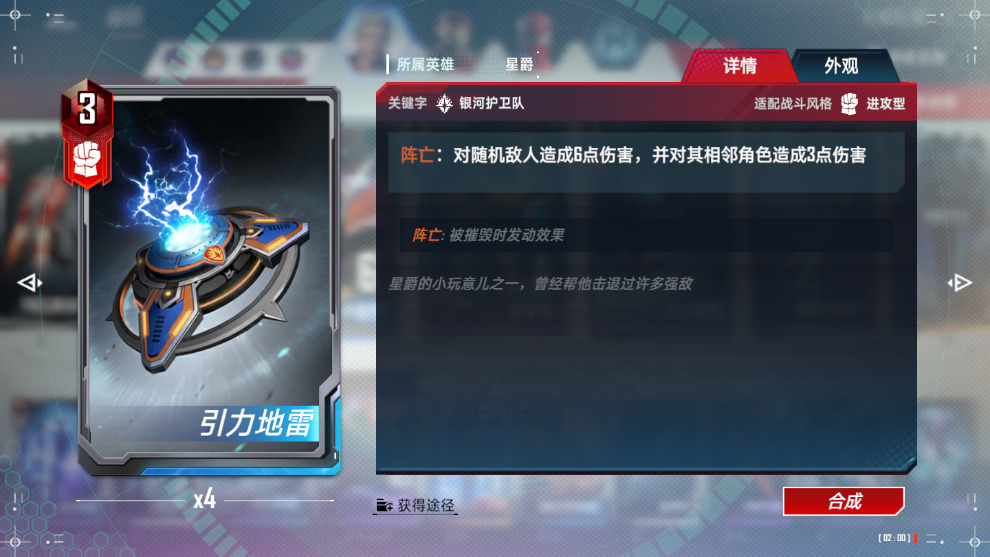Click the 阵亡 keyword explanation row
This screenshot has height=557, width=990.
[x=646, y=235]
